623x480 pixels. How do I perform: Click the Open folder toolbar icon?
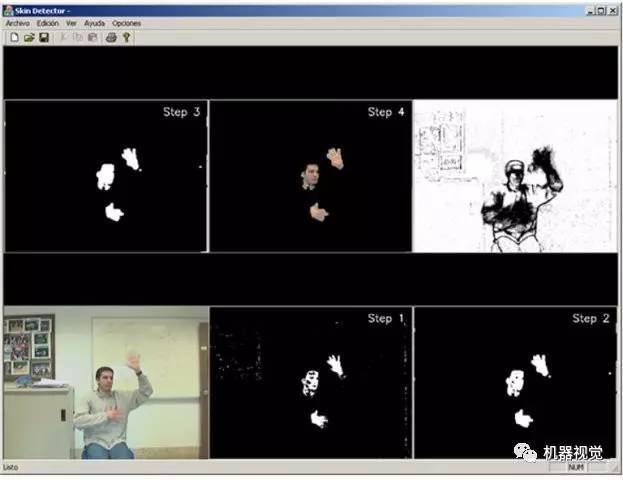pyautogui.click(x=29, y=38)
